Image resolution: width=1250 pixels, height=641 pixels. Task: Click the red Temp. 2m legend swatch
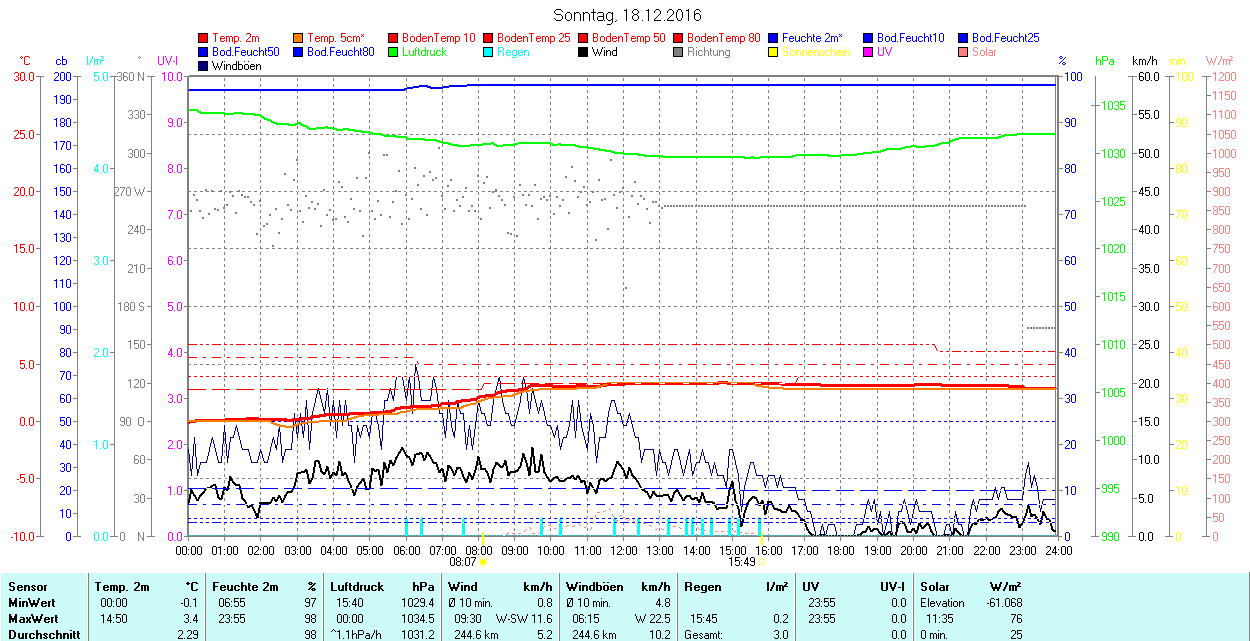204,38
